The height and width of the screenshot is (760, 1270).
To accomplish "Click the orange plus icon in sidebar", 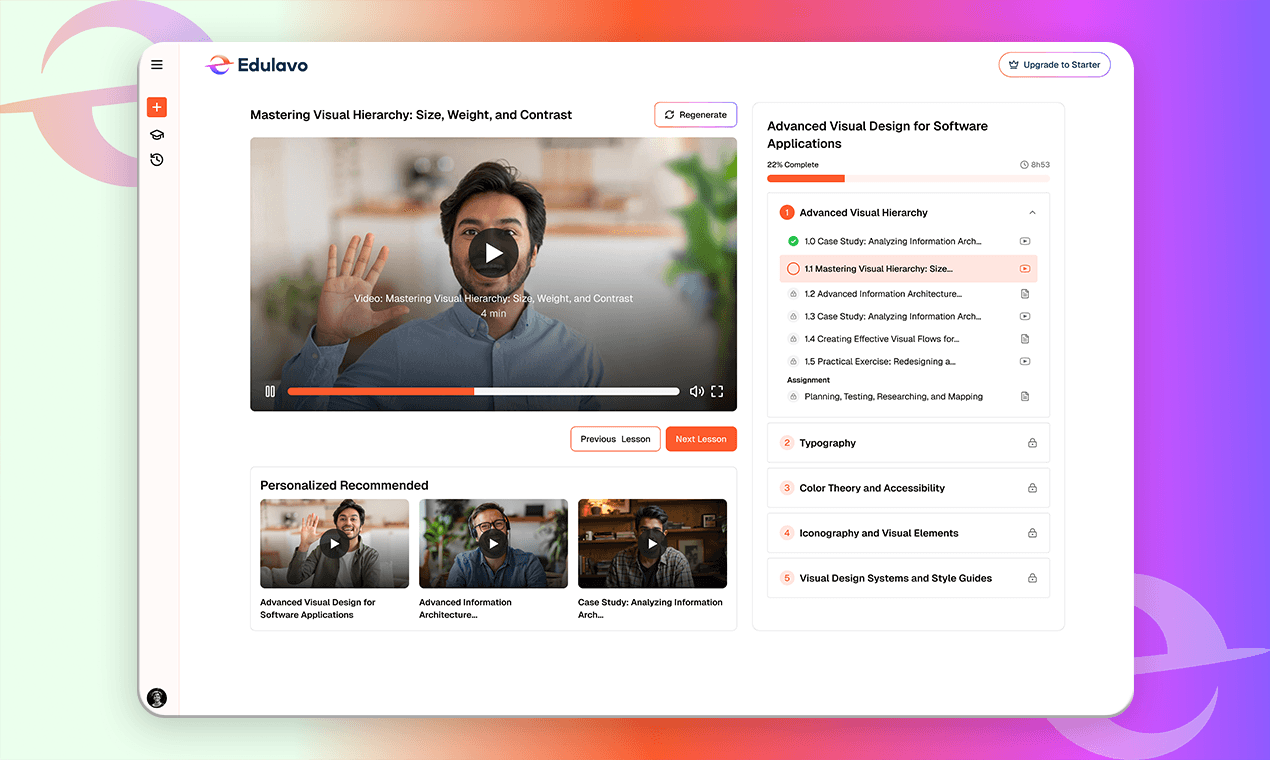I will pyautogui.click(x=157, y=107).
